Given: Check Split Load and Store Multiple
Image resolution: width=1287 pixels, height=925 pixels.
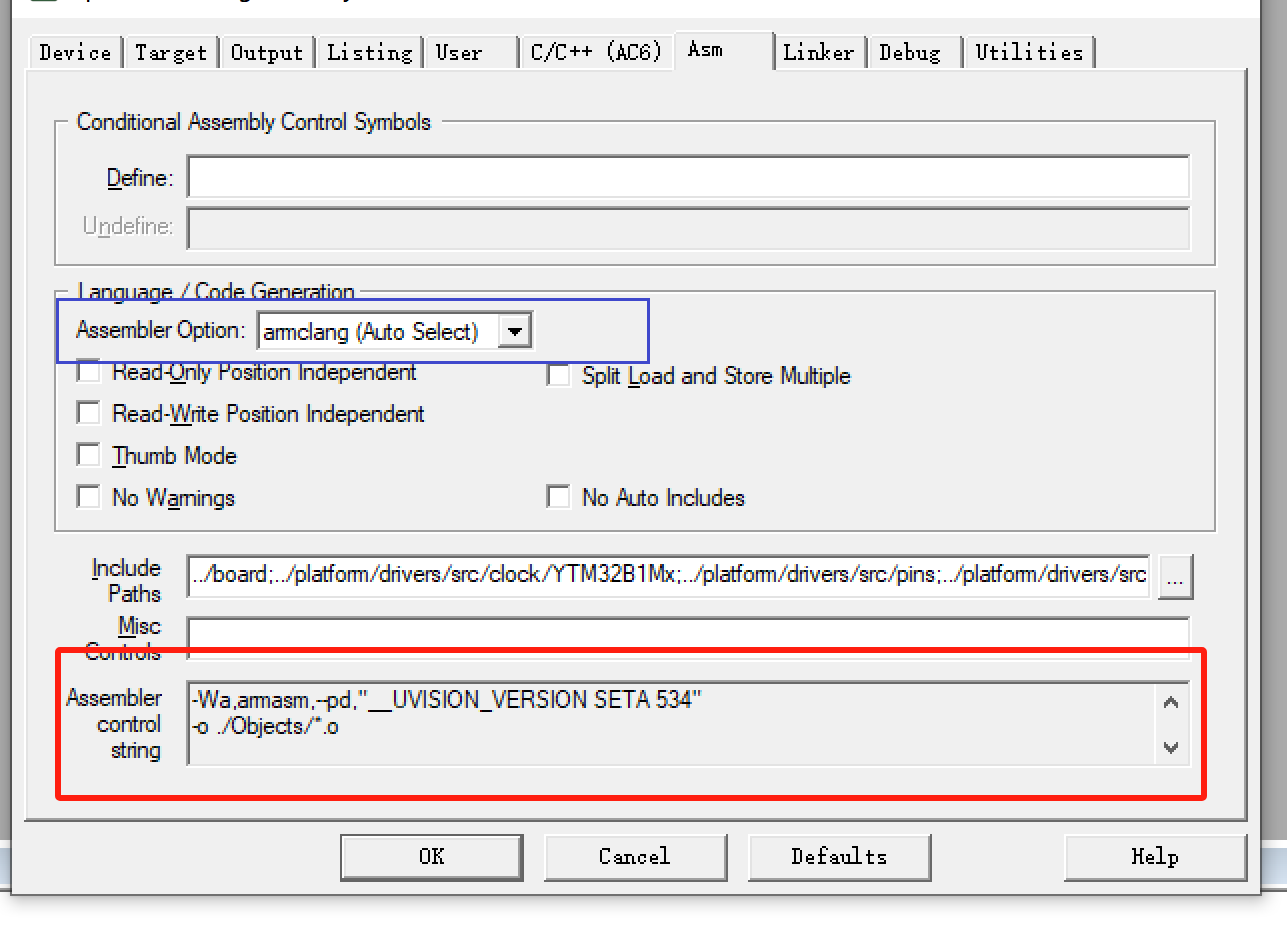Looking at the screenshot, I should [559, 376].
